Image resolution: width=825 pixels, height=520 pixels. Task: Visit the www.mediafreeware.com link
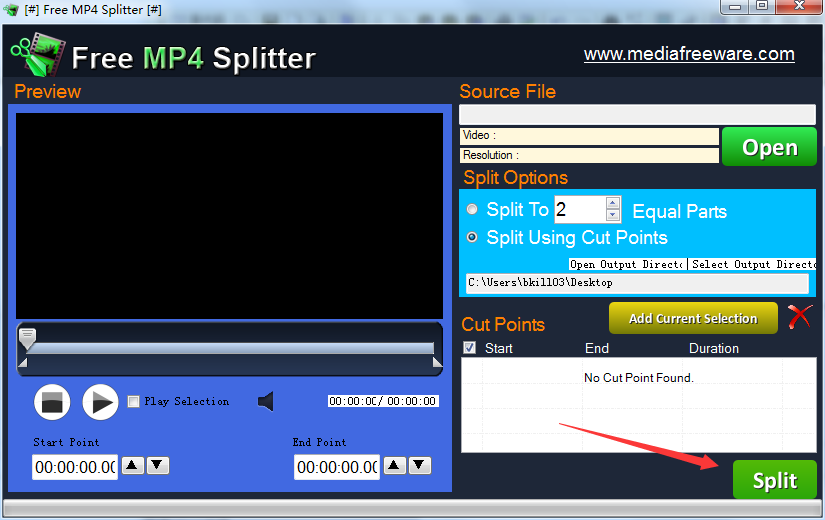689,54
